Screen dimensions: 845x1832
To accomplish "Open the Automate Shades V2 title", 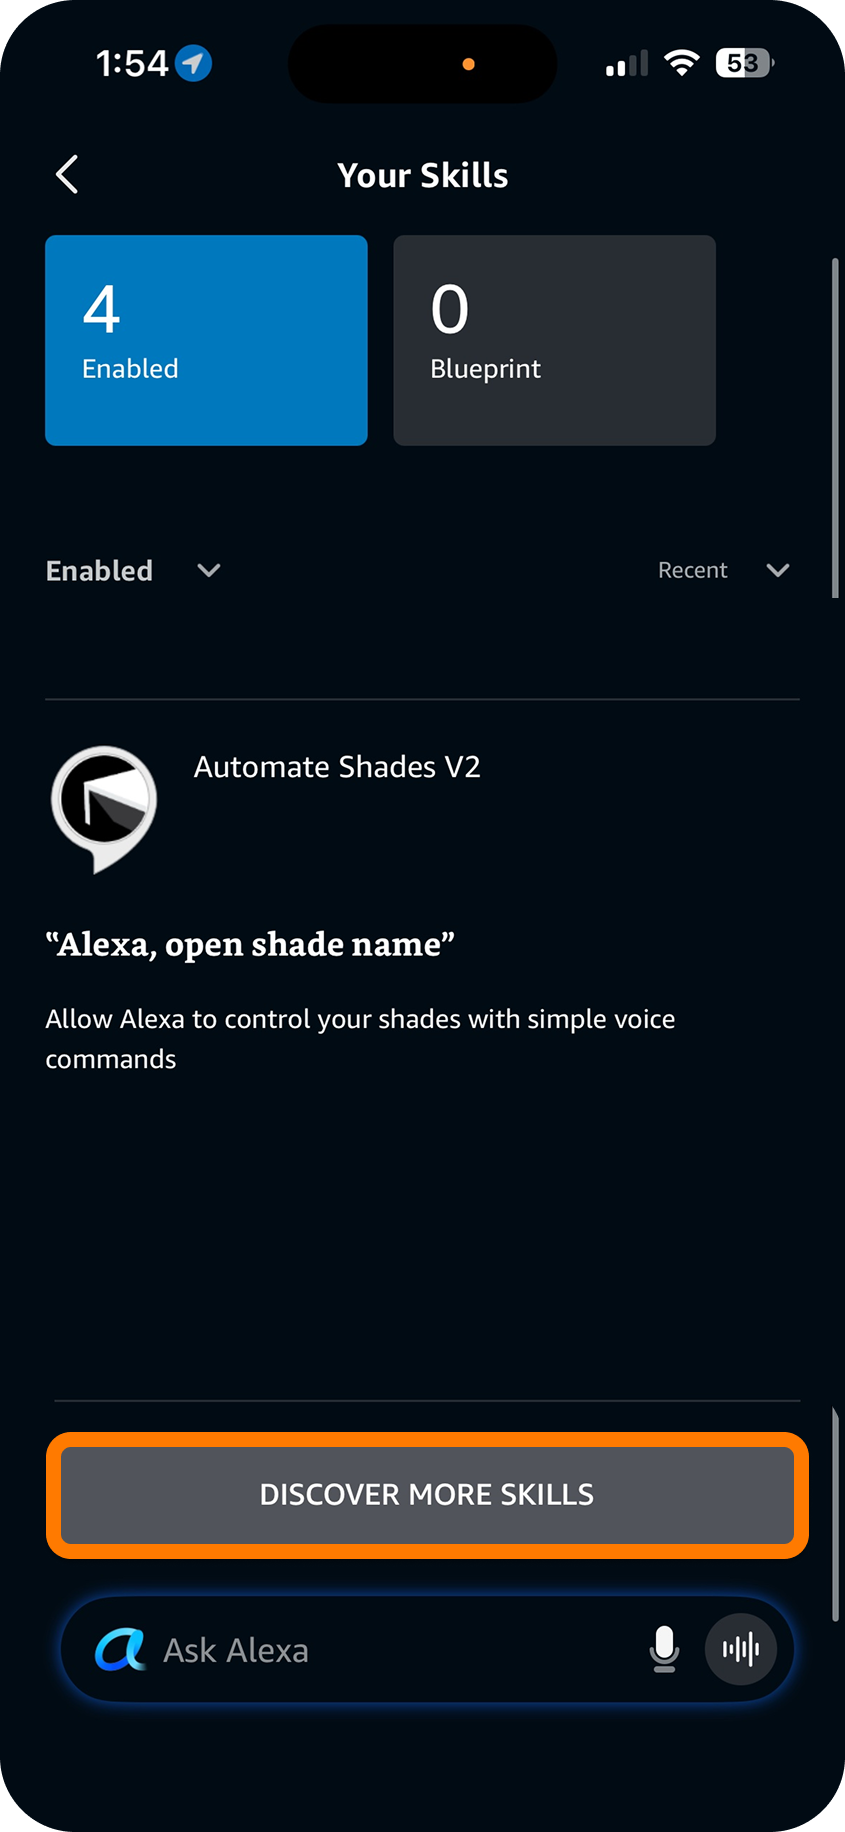I will [x=337, y=767].
